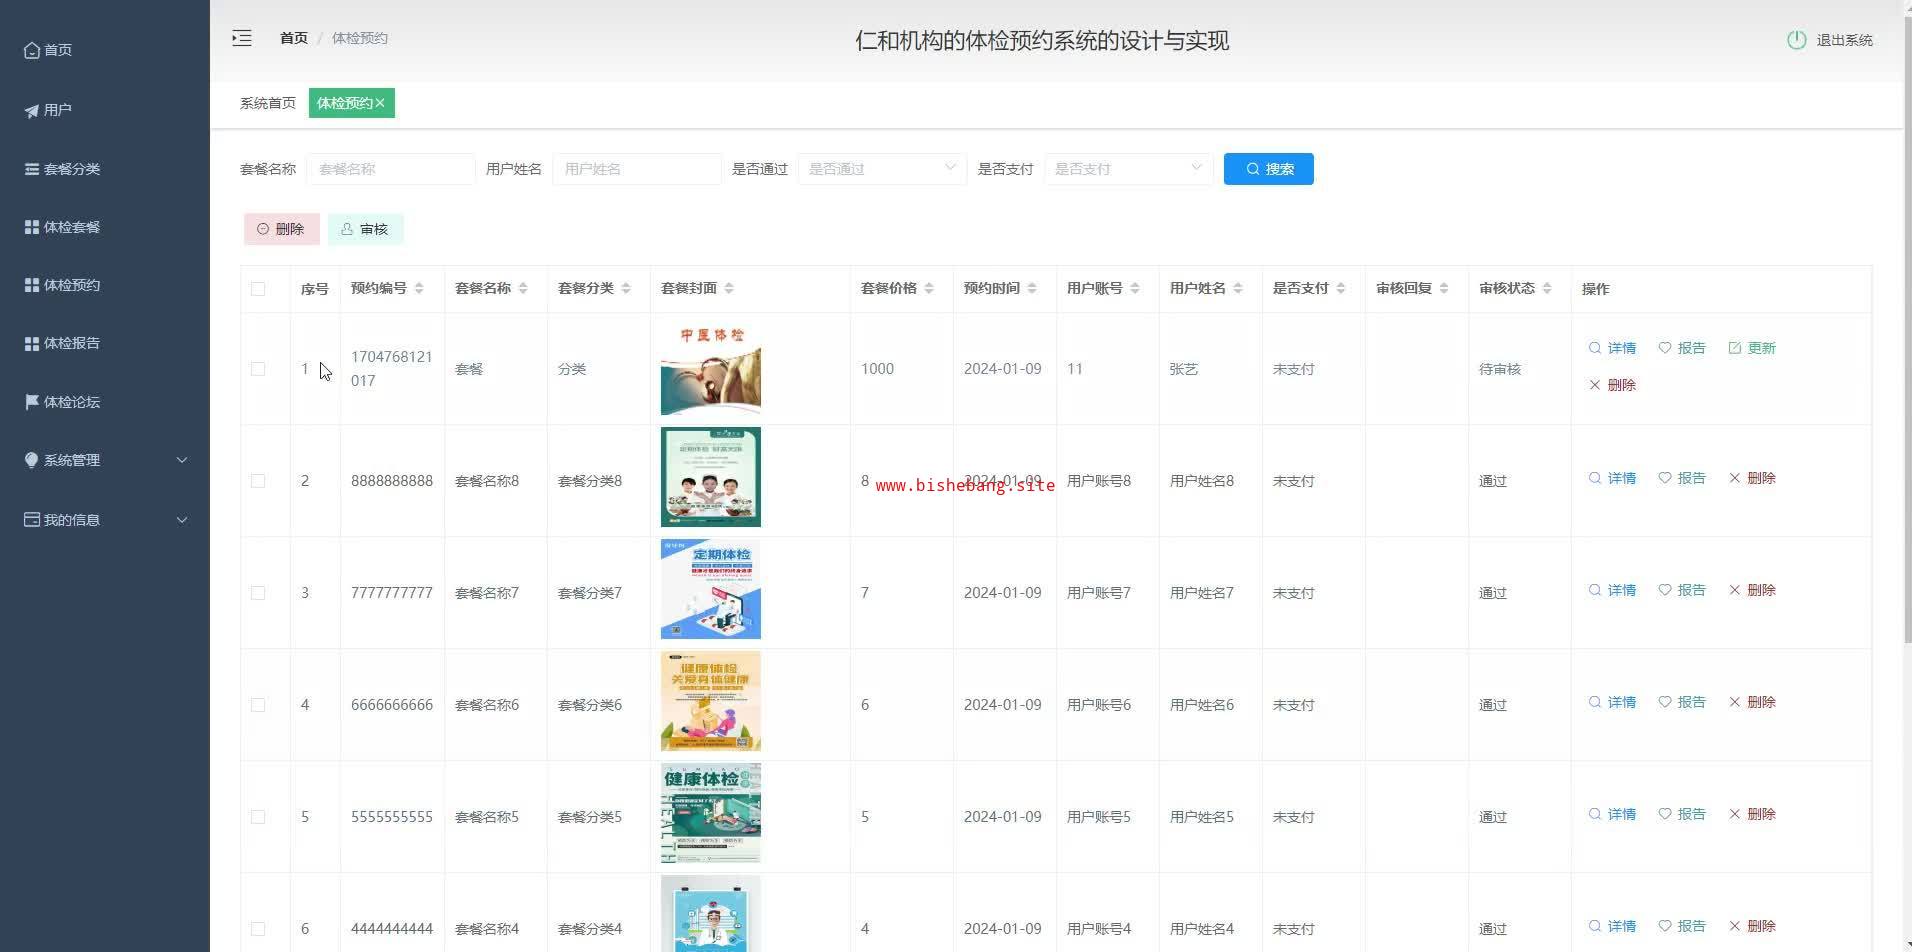Click the 套餐分类 list icon in sidebar
Image resolution: width=1912 pixels, height=952 pixels.
pos(32,169)
